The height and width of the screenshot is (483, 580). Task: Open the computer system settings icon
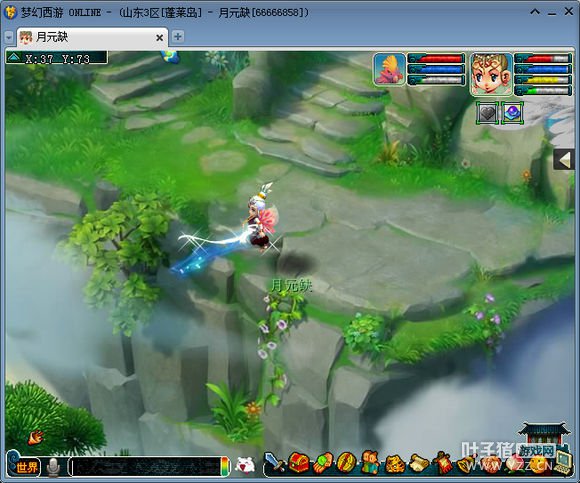click(x=563, y=462)
